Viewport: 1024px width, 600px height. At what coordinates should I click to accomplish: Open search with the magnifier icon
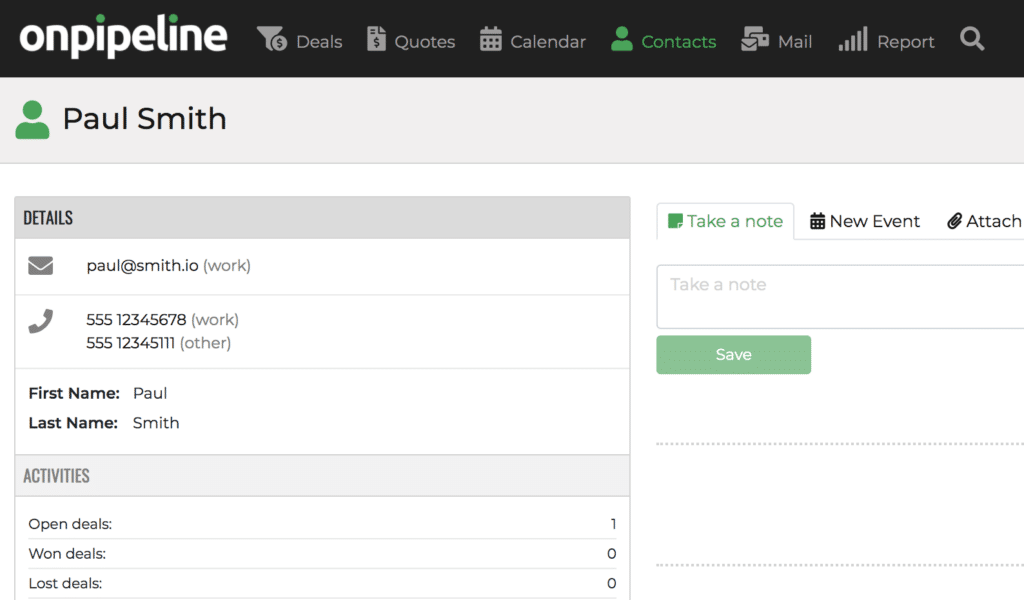[972, 39]
